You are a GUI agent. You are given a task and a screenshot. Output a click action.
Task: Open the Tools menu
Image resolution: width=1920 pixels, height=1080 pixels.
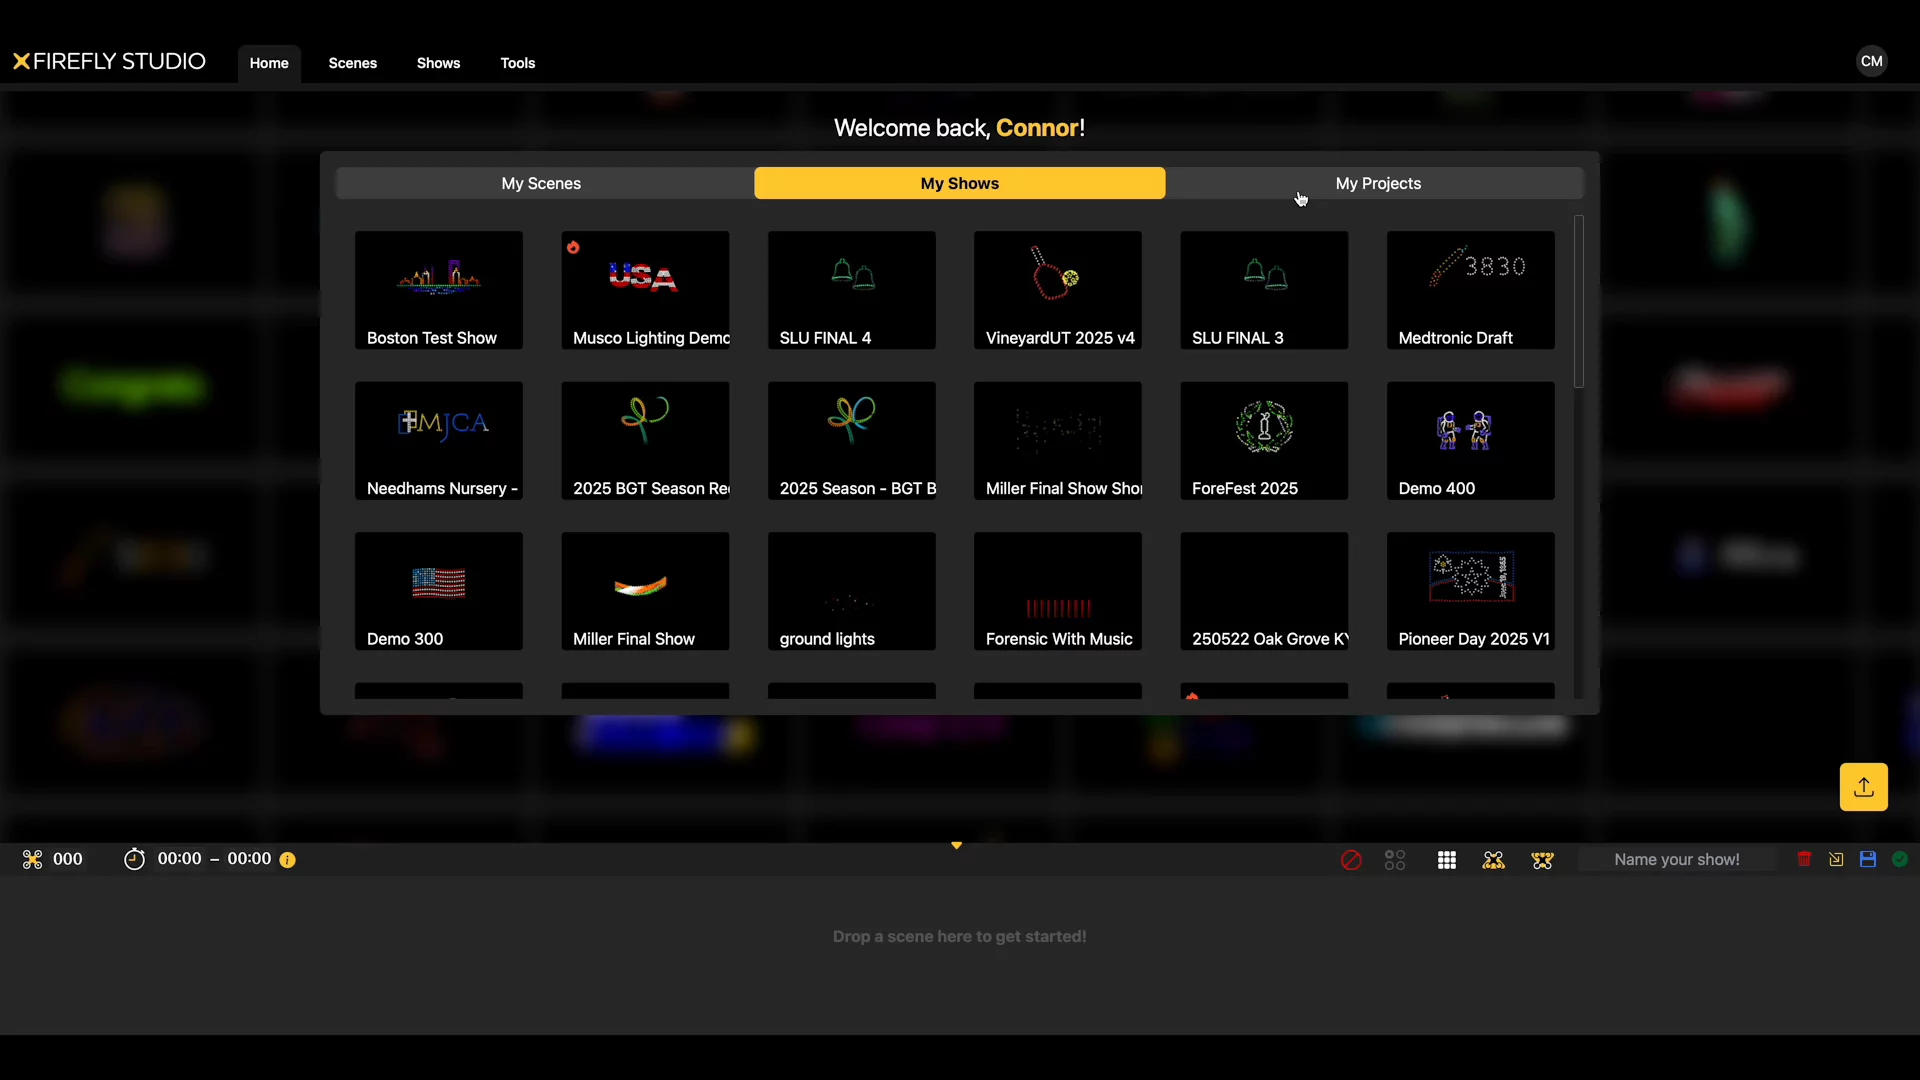click(x=517, y=63)
